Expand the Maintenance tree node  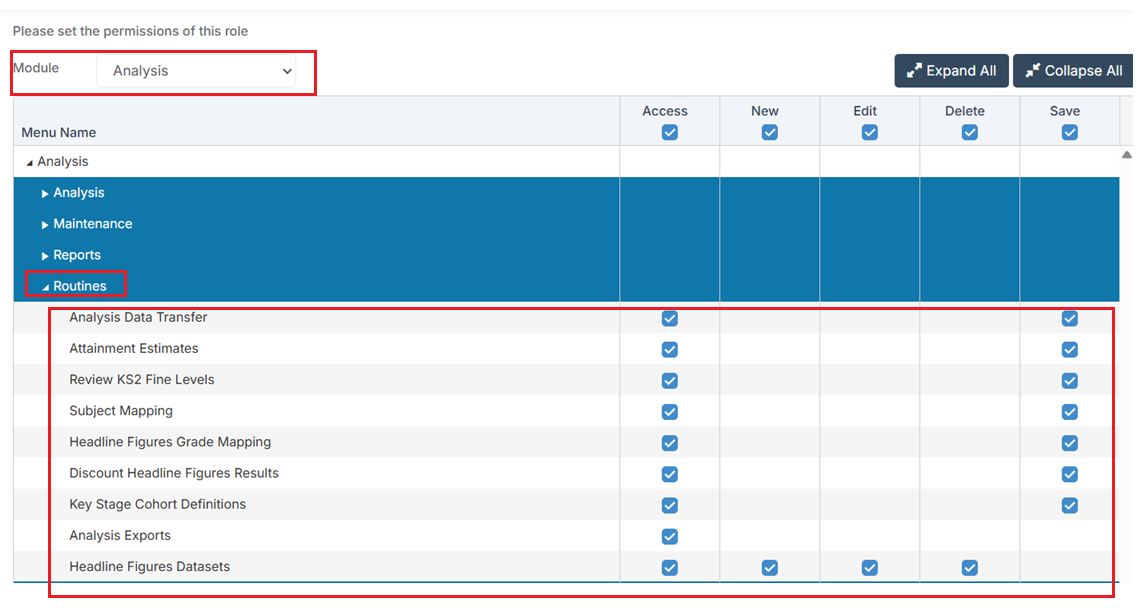click(x=45, y=224)
